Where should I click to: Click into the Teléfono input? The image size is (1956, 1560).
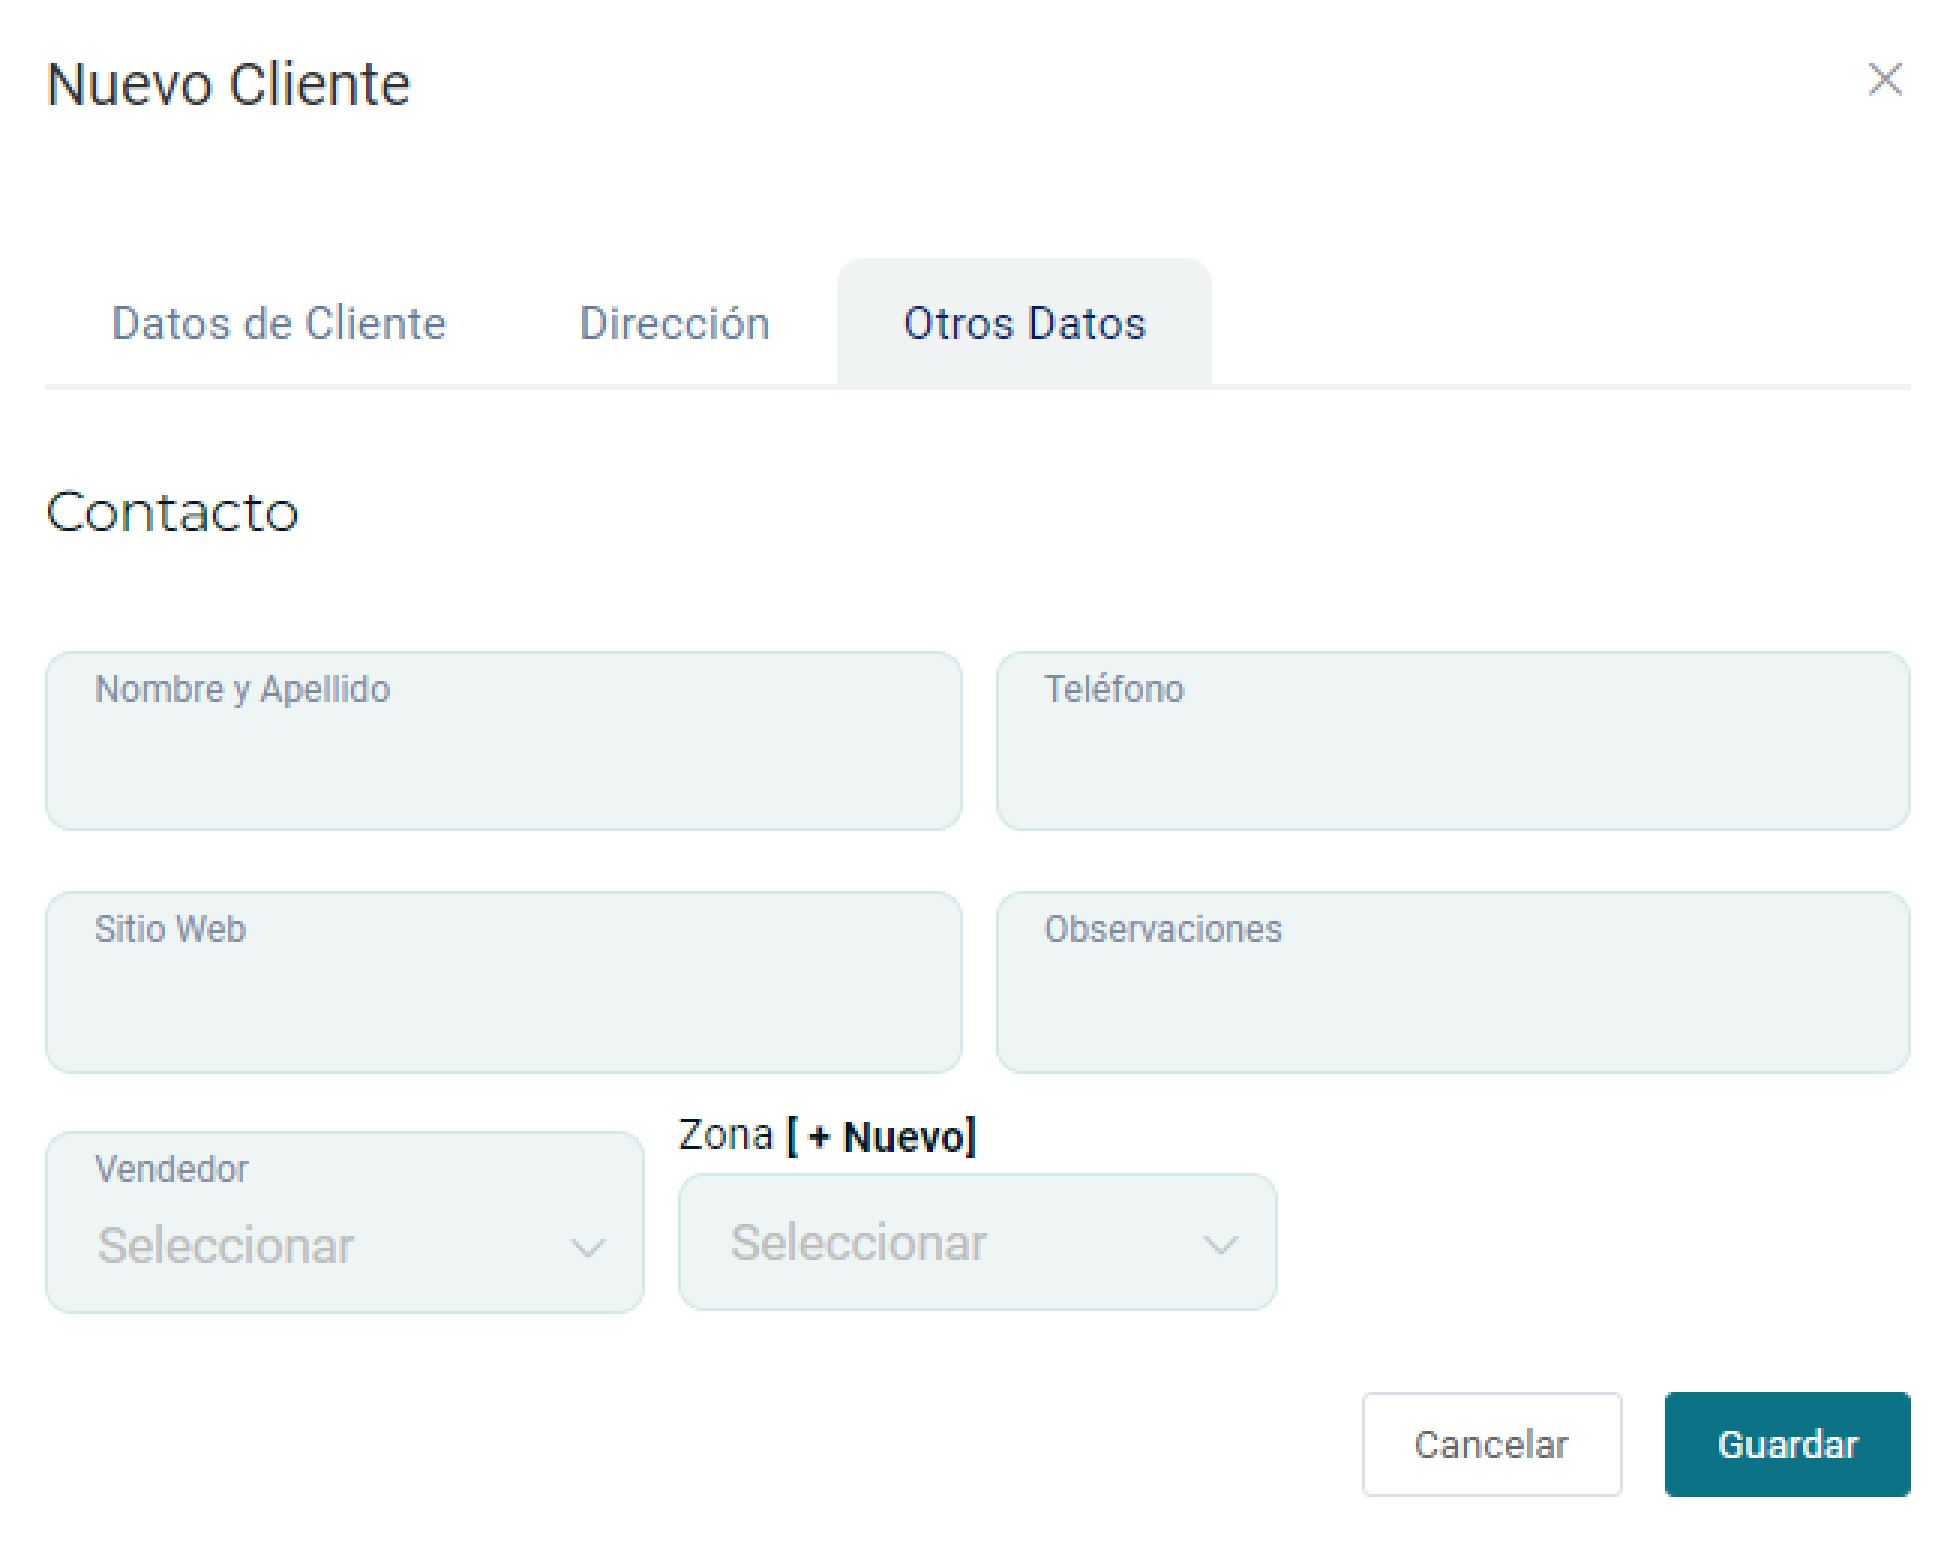click(1452, 741)
